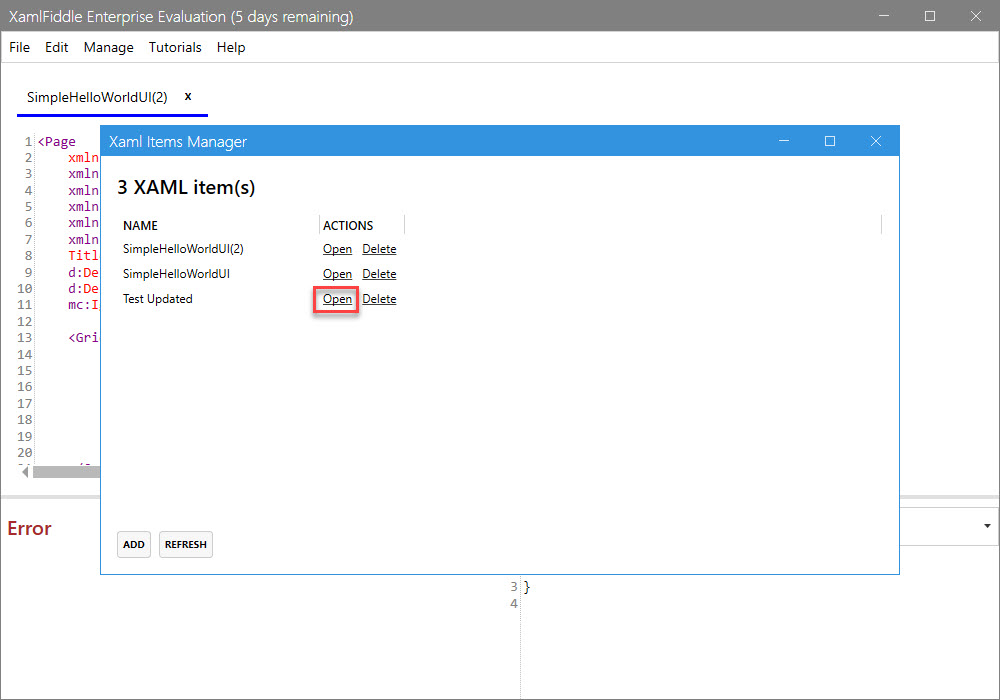Close the SimpleHelloWorldUI(2) tab with x
Viewport: 1000px width, 700px height.
click(x=188, y=96)
